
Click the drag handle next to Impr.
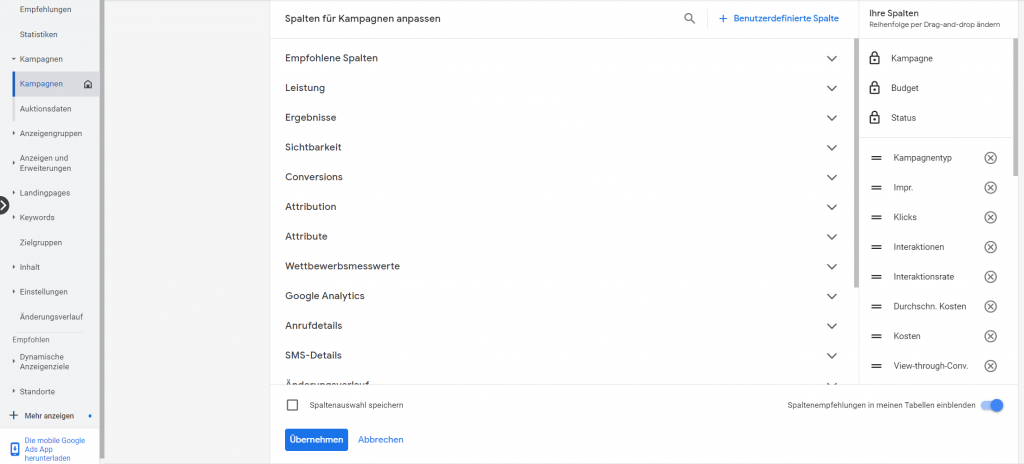876,188
